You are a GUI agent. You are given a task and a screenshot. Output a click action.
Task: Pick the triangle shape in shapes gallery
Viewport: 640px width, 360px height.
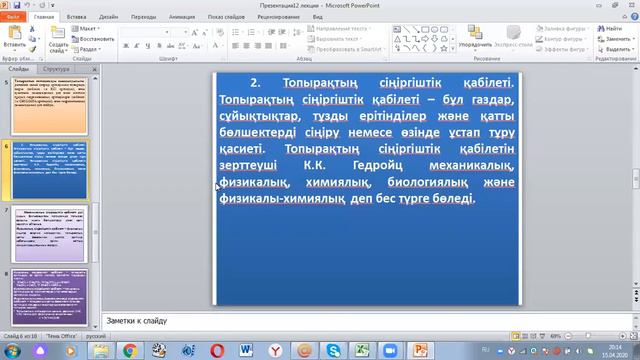397,39
